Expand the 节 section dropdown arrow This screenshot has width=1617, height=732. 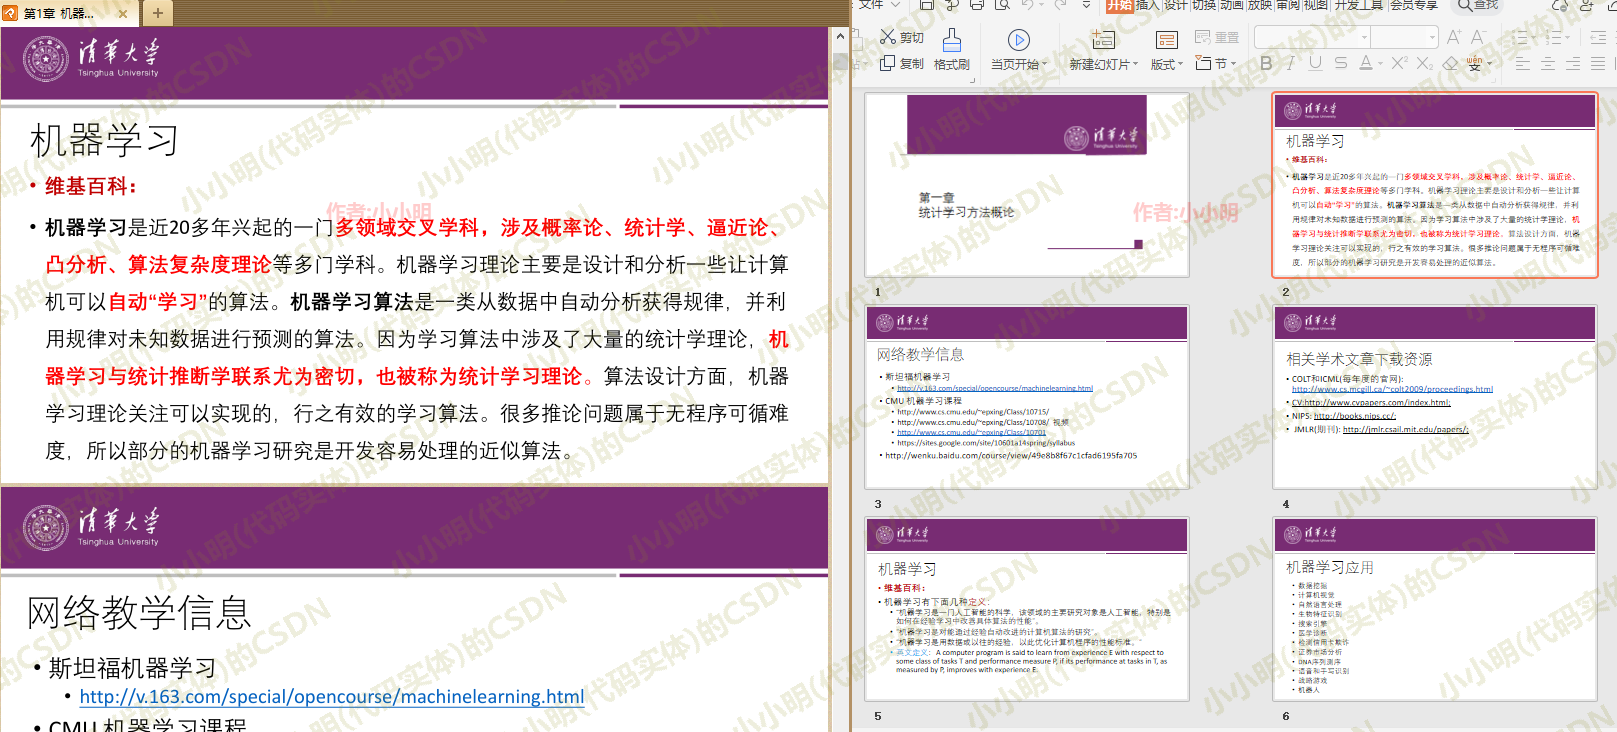coord(1234,64)
